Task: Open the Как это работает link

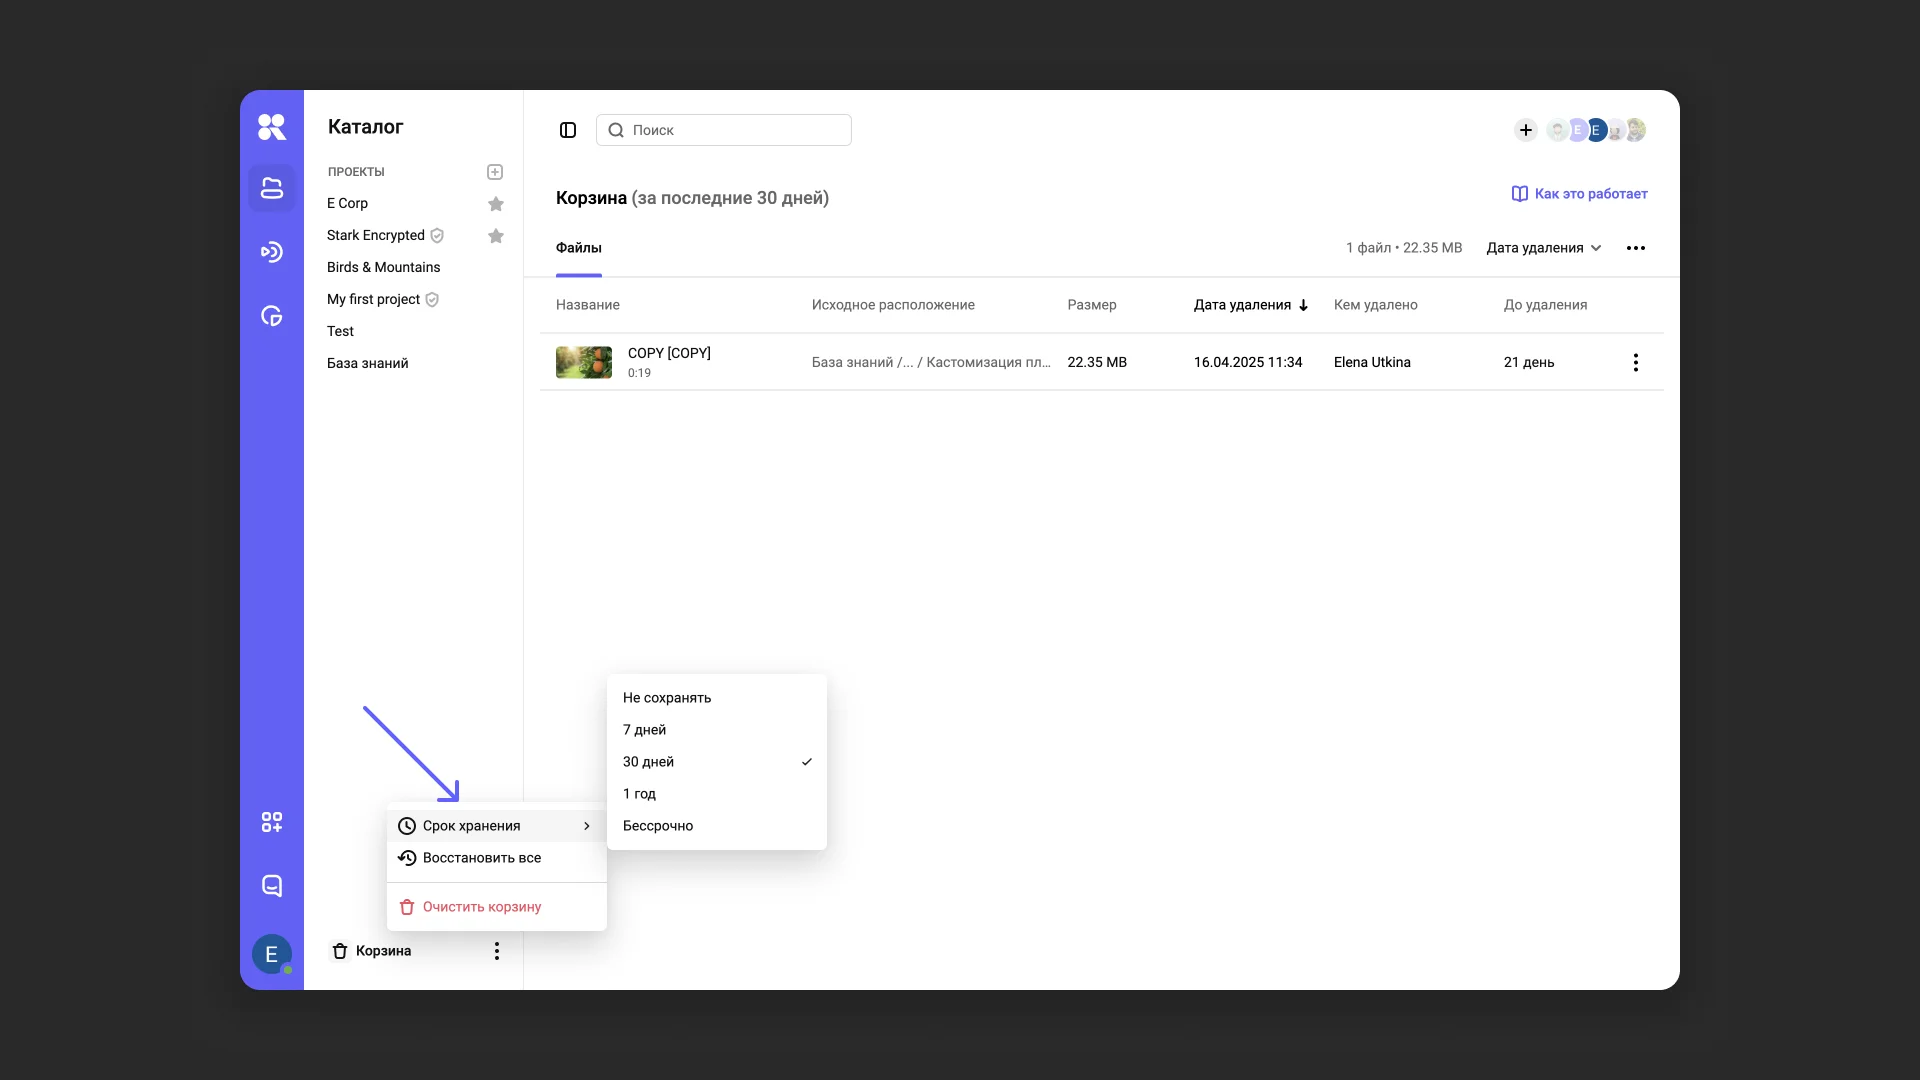Action: (x=1580, y=194)
